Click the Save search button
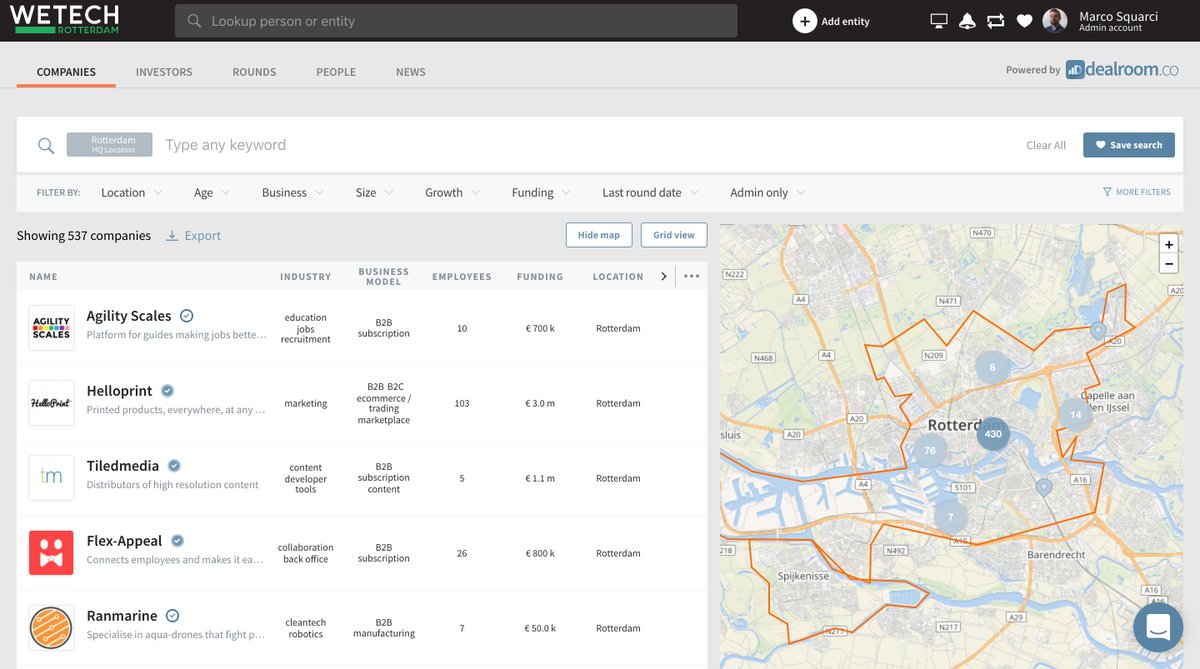The height and width of the screenshot is (669, 1200). pos(1129,145)
